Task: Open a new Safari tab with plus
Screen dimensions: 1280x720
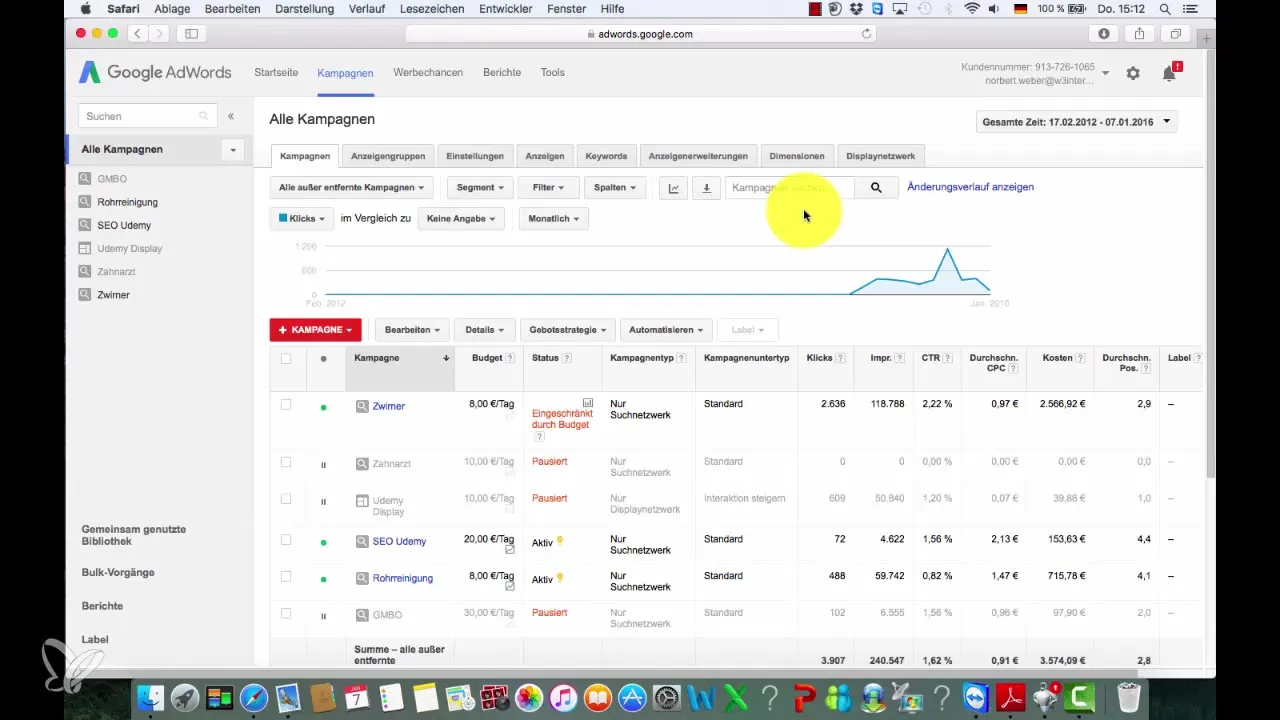Action: pyautogui.click(x=1207, y=39)
